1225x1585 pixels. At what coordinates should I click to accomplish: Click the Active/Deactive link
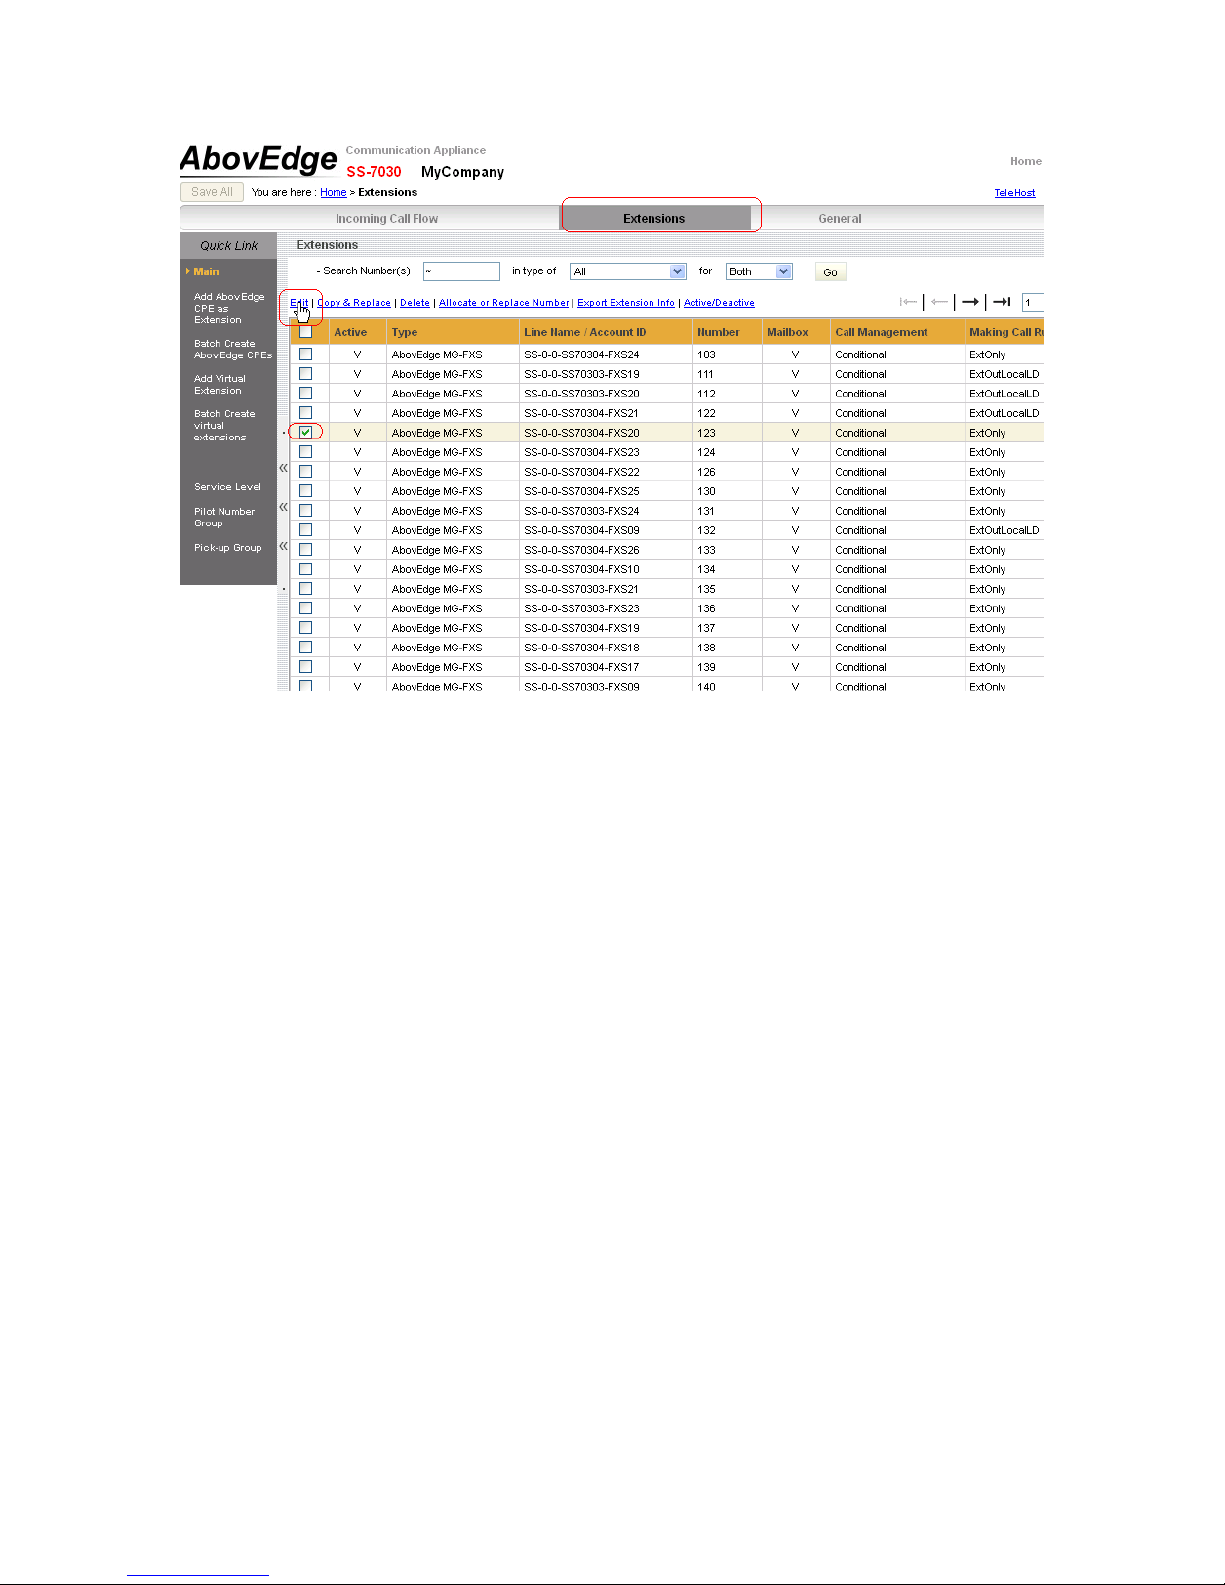point(719,303)
